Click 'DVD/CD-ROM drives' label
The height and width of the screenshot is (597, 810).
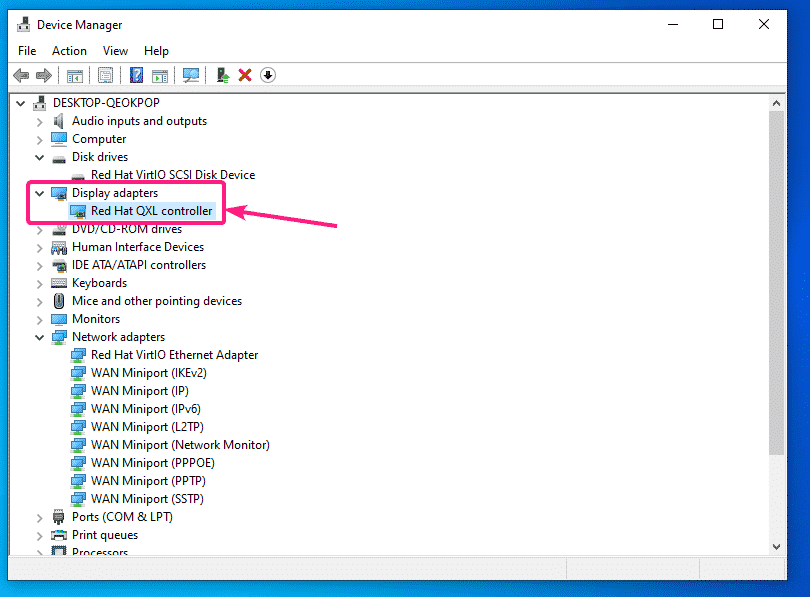coord(127,229)
